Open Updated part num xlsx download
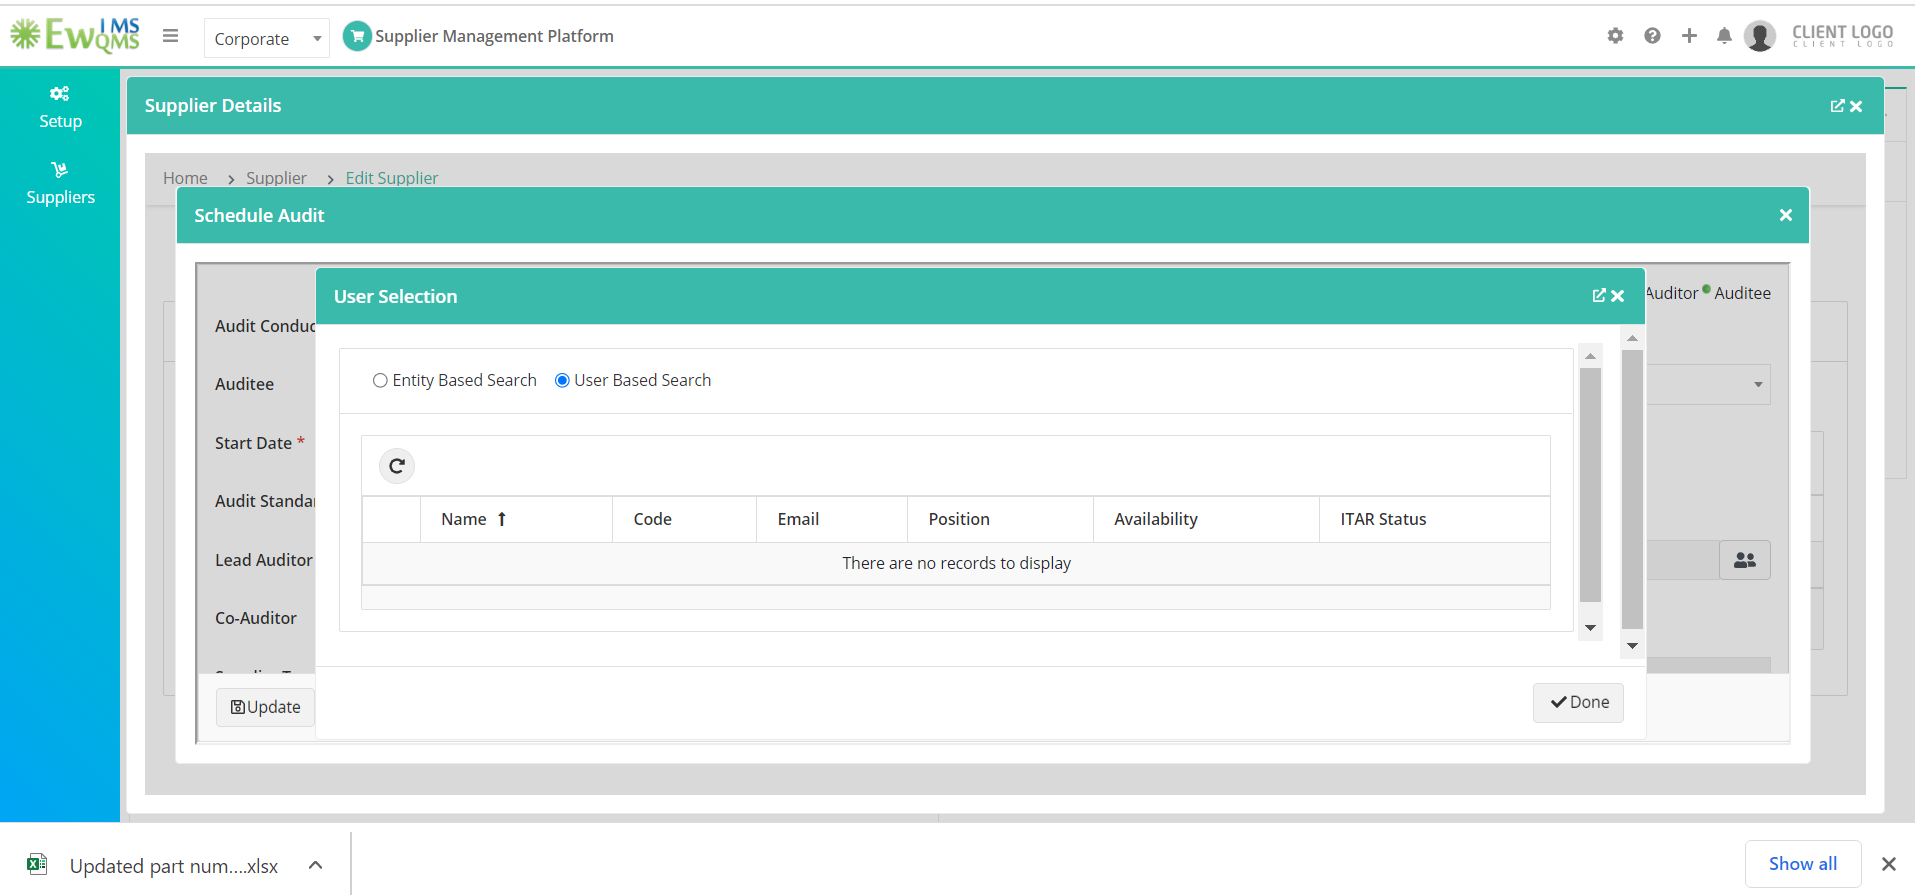 pos(174,866)
